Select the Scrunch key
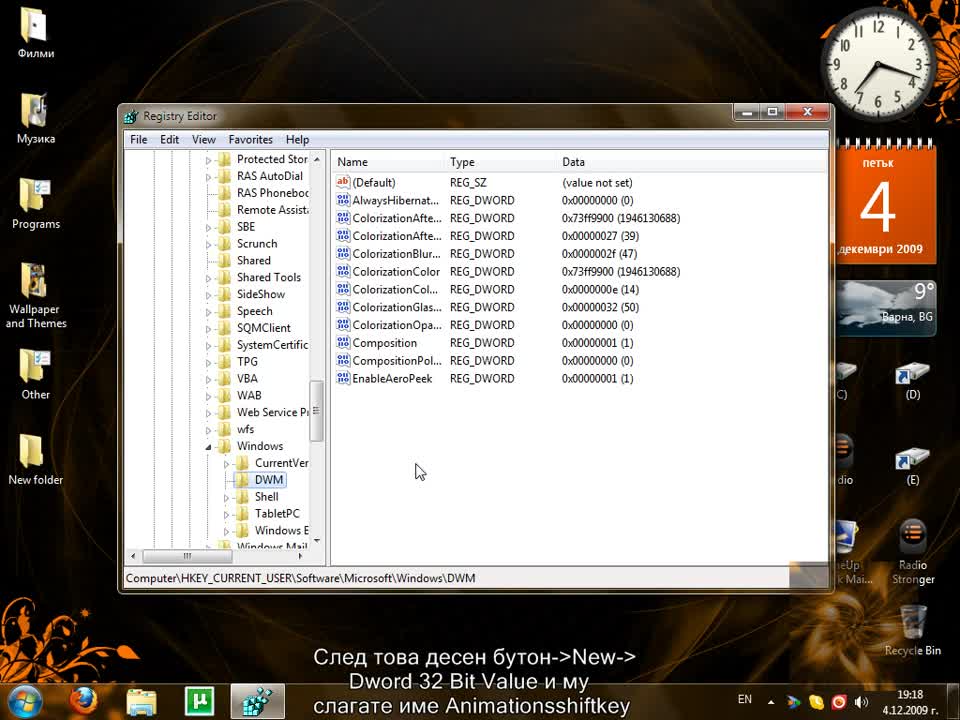The width and height of the screenshot is (960, 720). (x=257, y=244)
